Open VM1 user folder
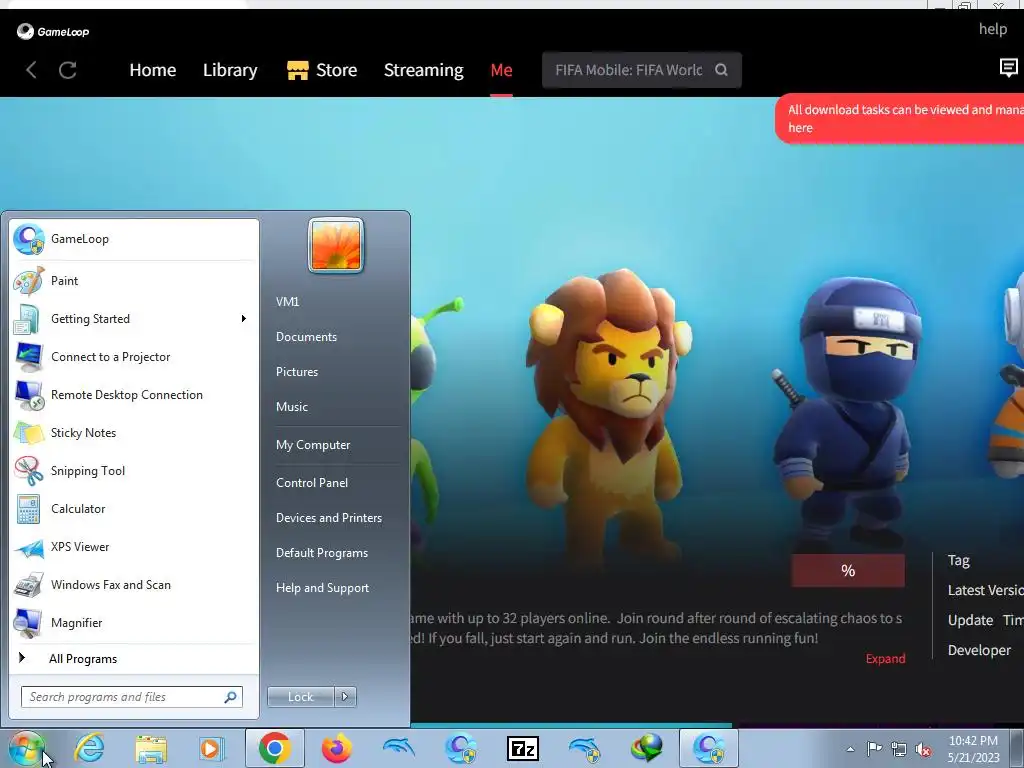Image resolution: width=1024 pixels, height=768 pixels. (x=287, y=302)
